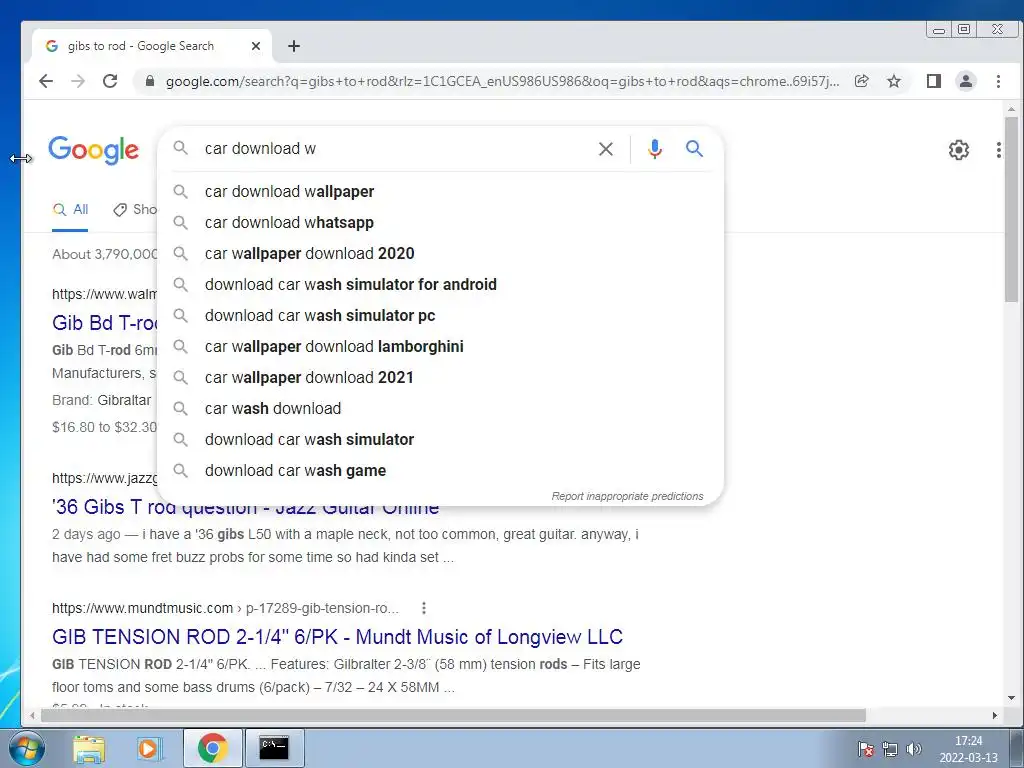Viewport: 1024px width, 768px height.
Task: Close the 'gibs to rod' tab
Action: (256, 46)
